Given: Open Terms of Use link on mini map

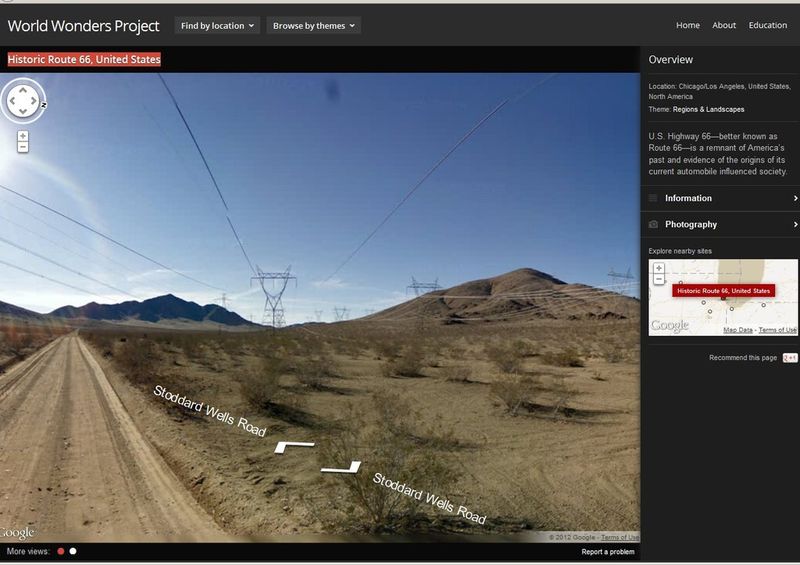Looking at the screenshot, I should click(777, 330).
